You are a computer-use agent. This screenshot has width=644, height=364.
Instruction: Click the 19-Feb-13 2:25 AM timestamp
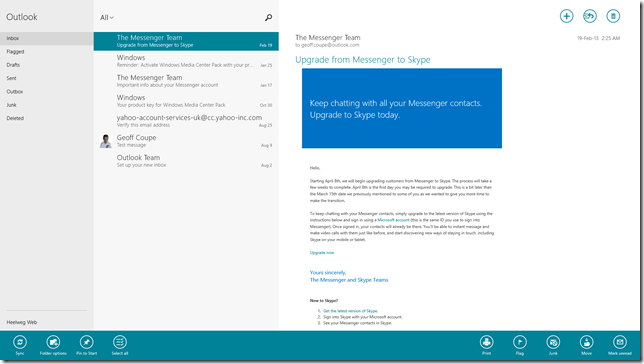click(598, 38)
